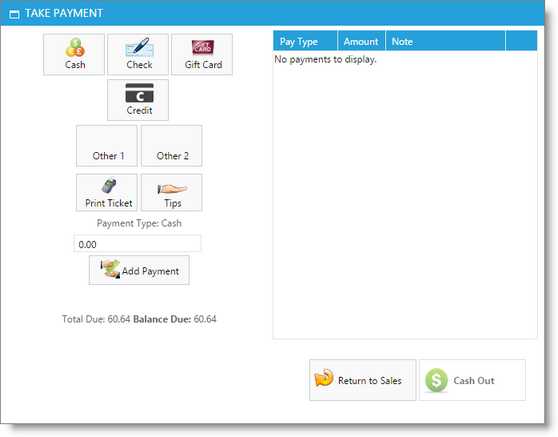Click the 'Balance Due: 60.64' text

(175, 319)
